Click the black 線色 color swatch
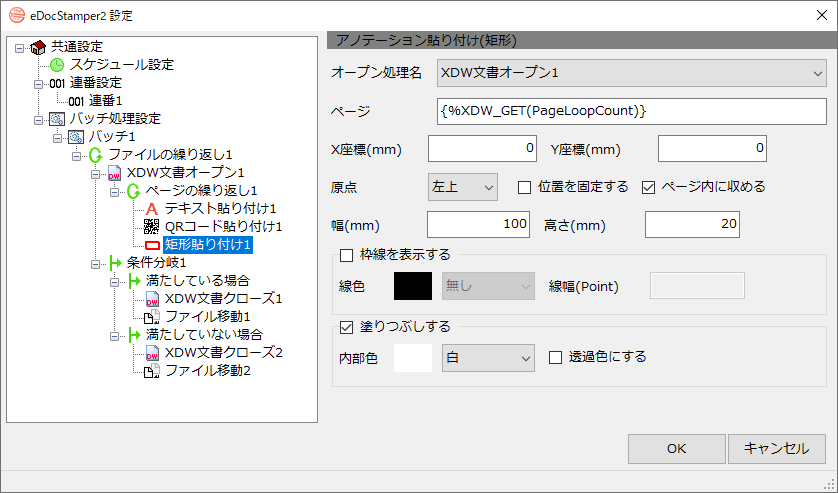The width and height of the screenshot is (838, 493). coord(413,286)
